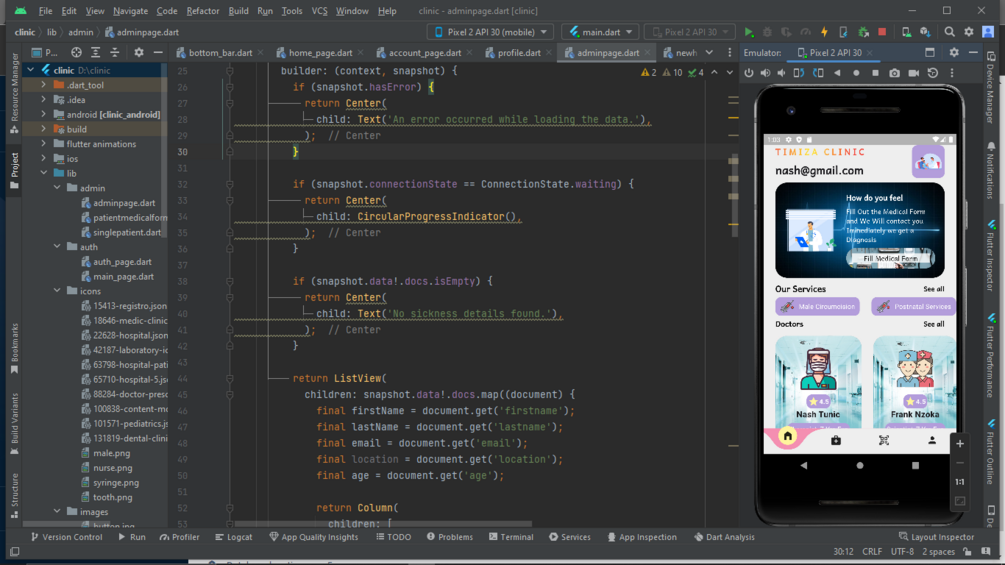This screenshot has width=1005, height=565.
Task: Click the emulator power button icon
Action: (x=749, y=73)
